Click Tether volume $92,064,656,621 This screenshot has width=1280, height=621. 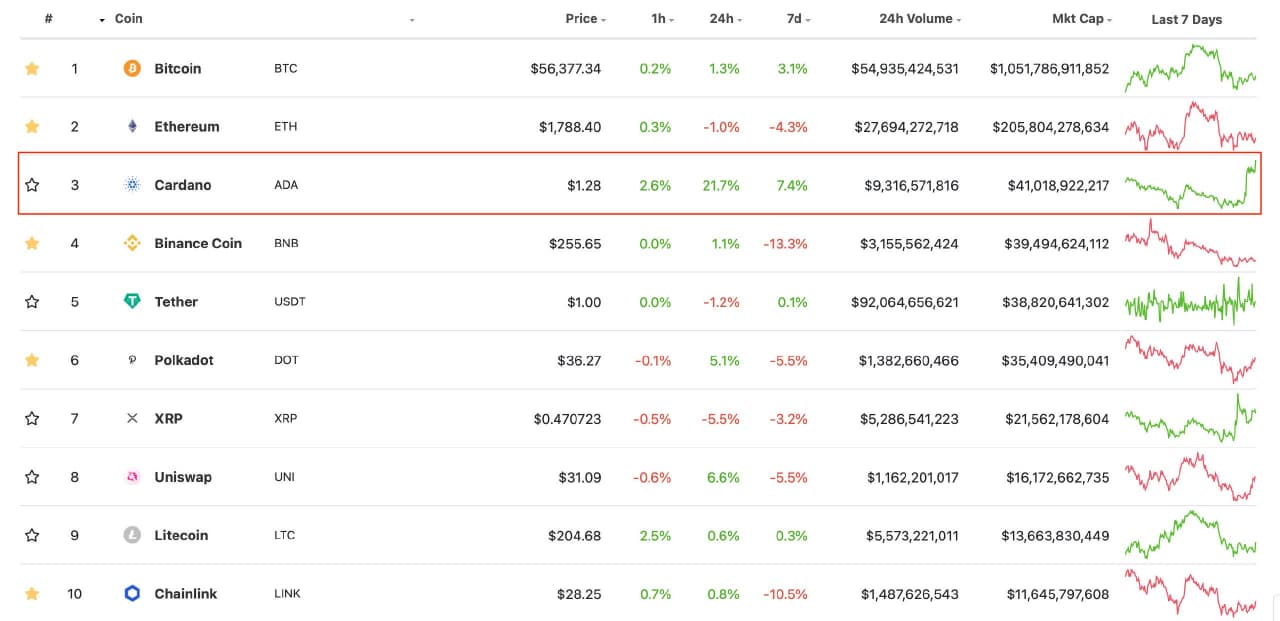[x=905, y=301]
